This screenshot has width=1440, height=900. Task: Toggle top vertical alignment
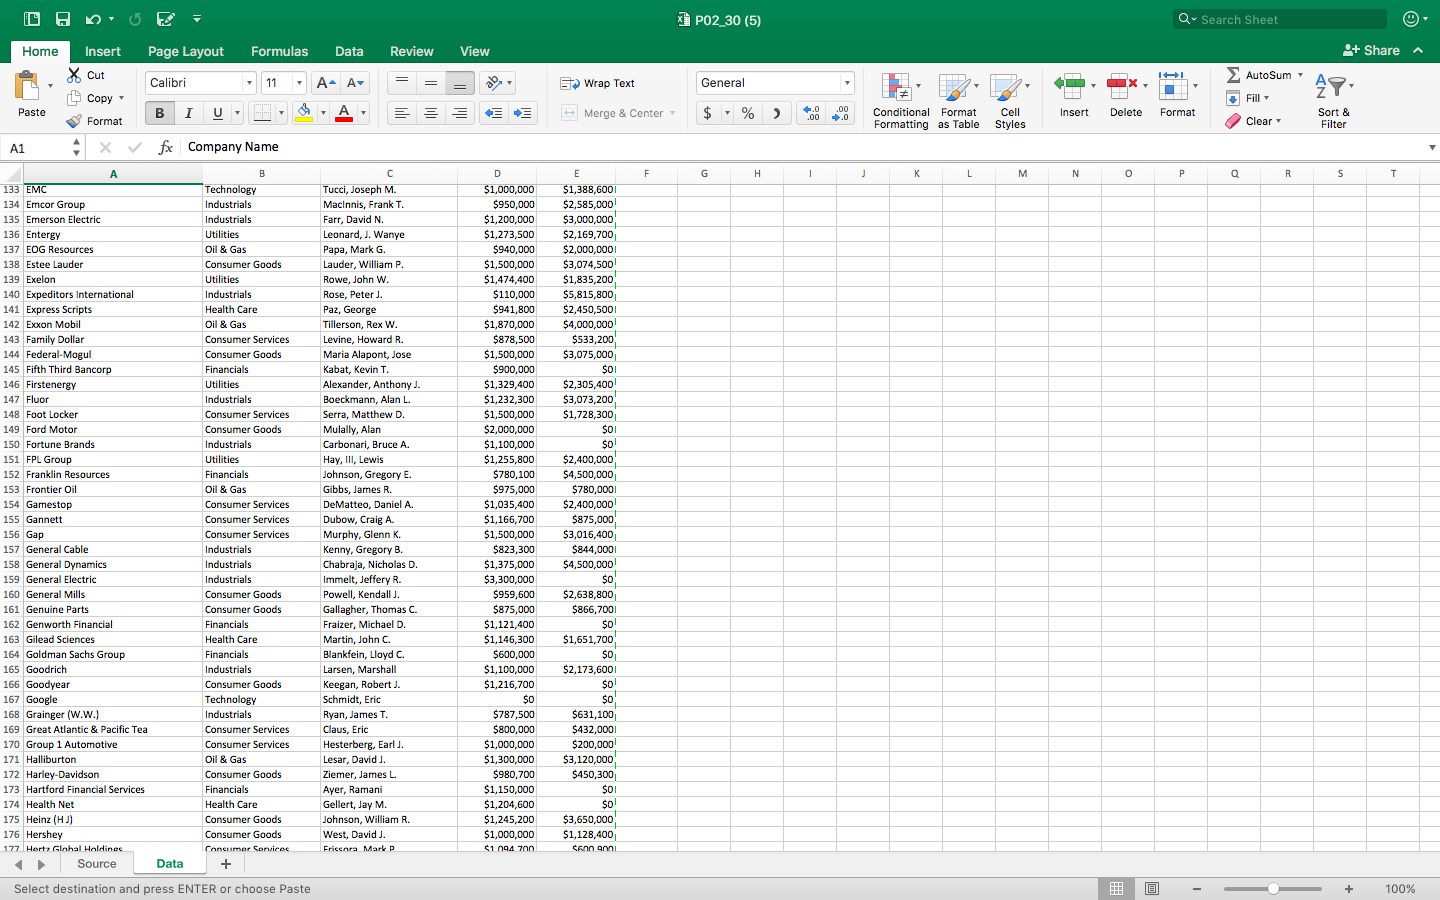coord(402,83)
